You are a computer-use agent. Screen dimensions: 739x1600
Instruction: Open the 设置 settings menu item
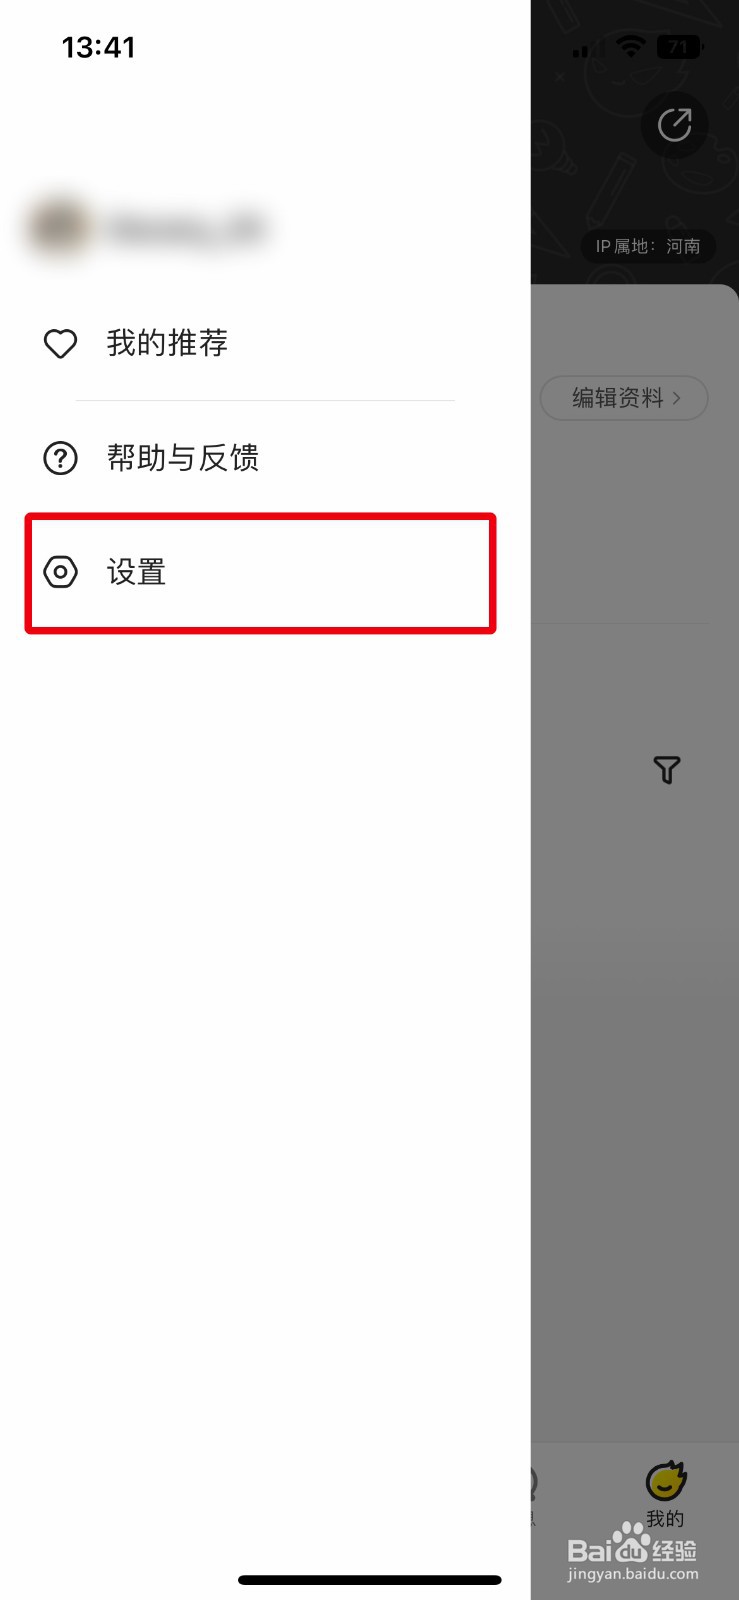click(260, 573)
